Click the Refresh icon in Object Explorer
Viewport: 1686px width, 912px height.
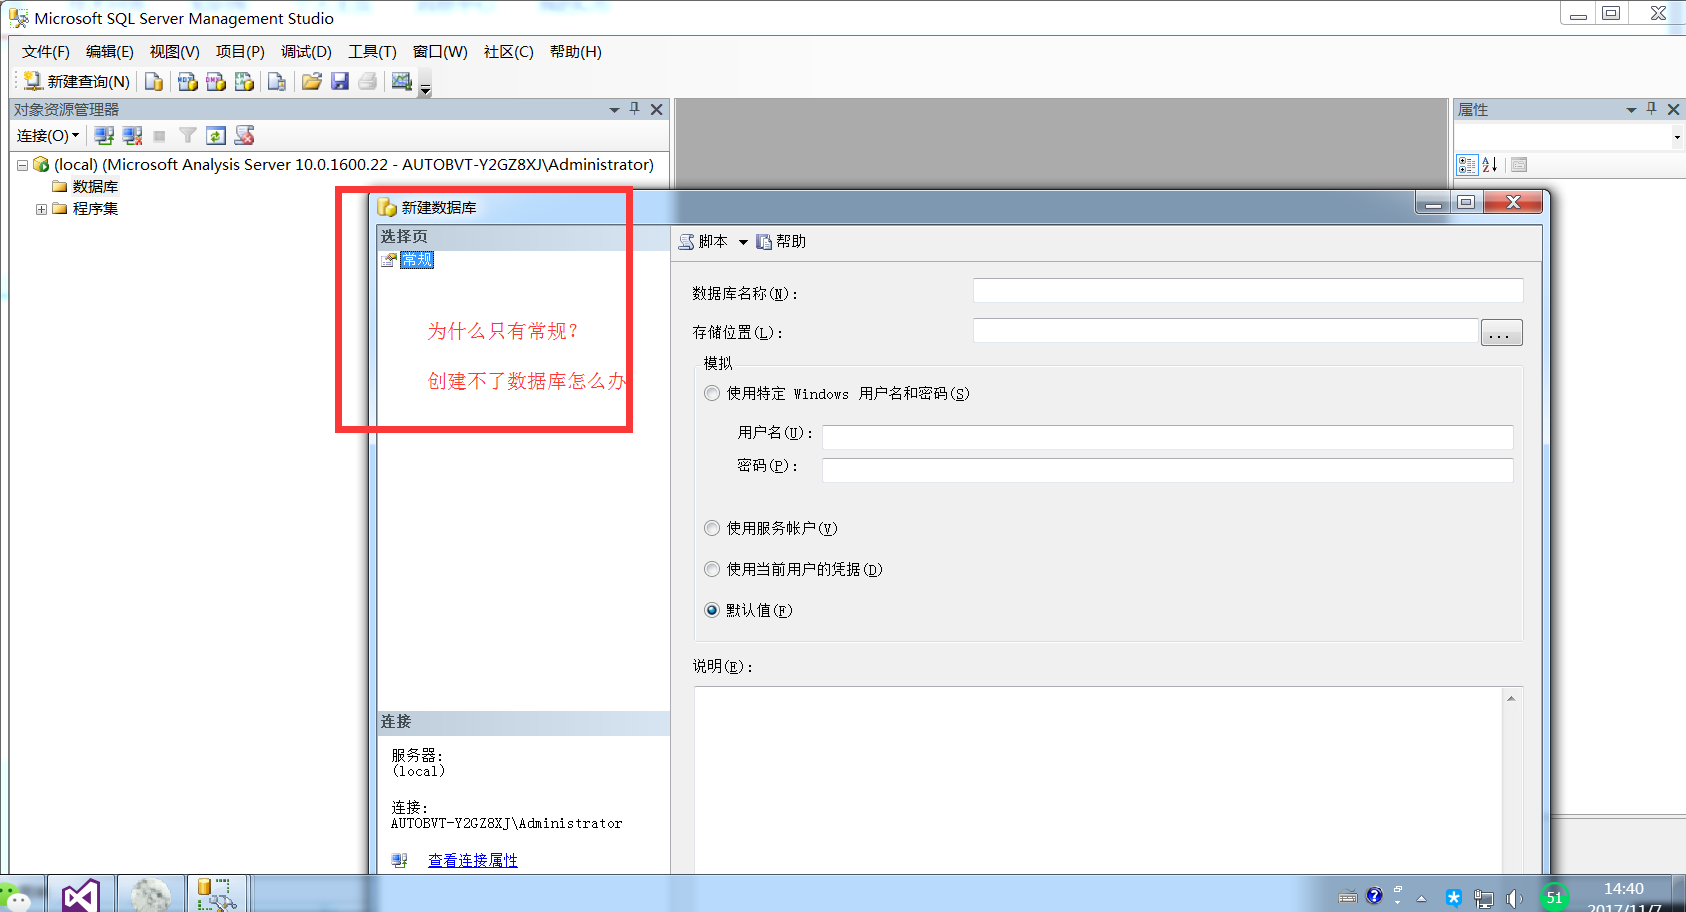coord(216,136)
